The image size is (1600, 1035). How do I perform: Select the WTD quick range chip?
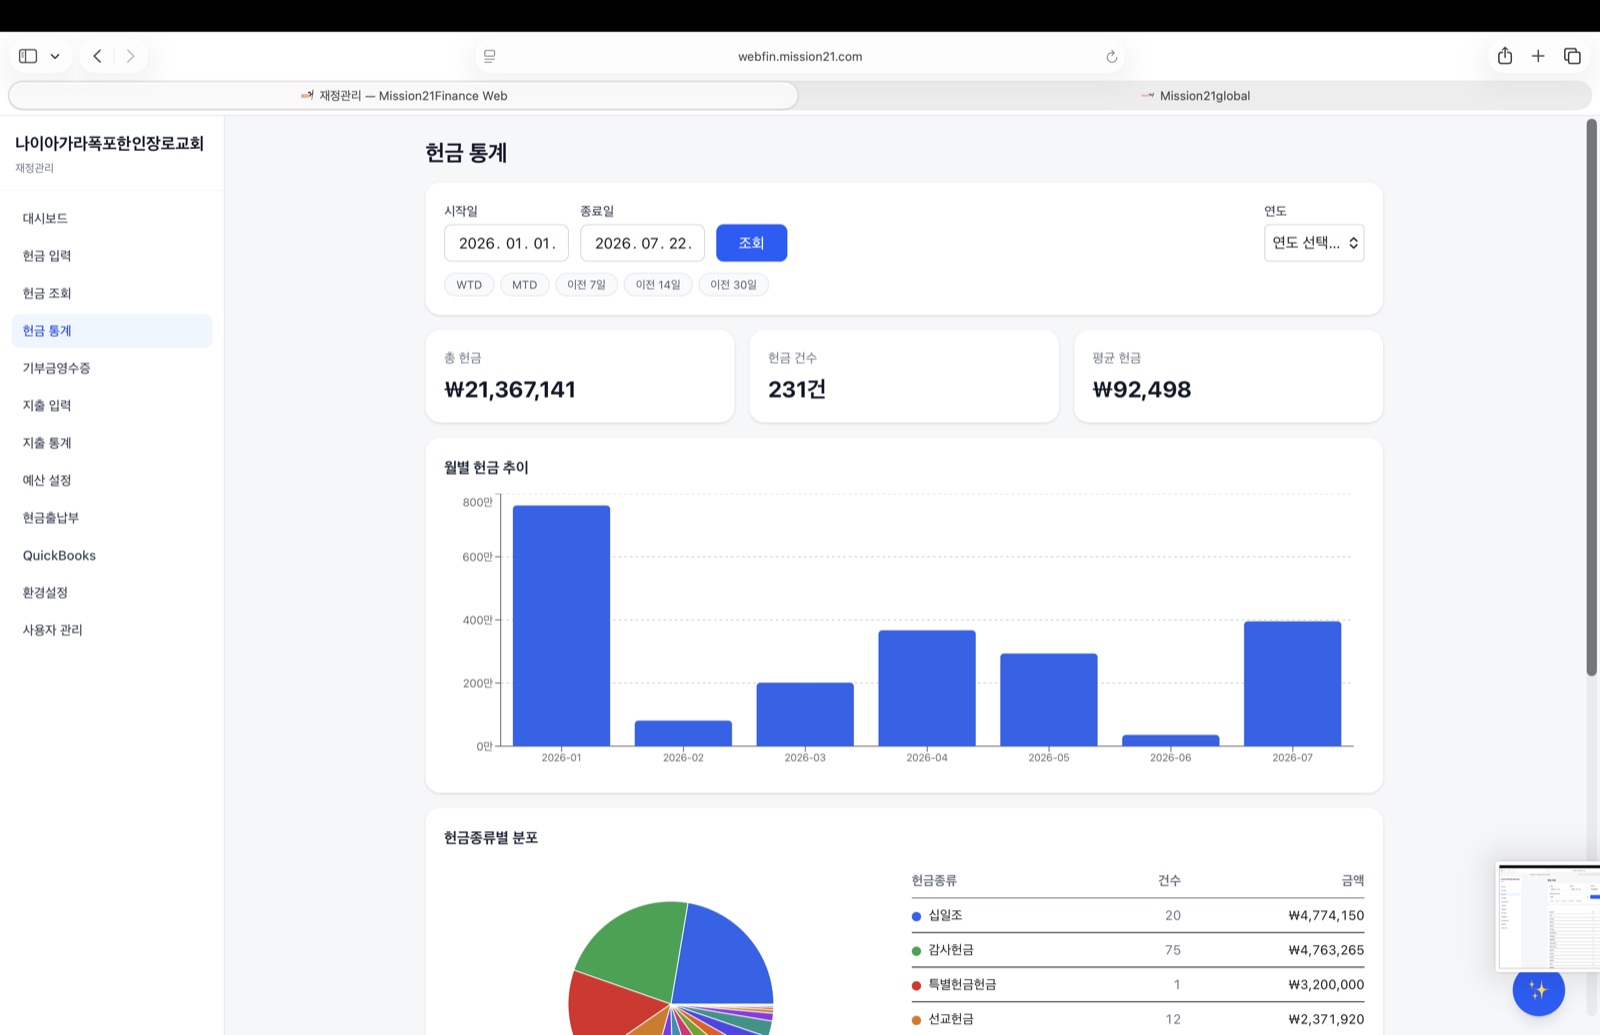(x=469, y=285)
